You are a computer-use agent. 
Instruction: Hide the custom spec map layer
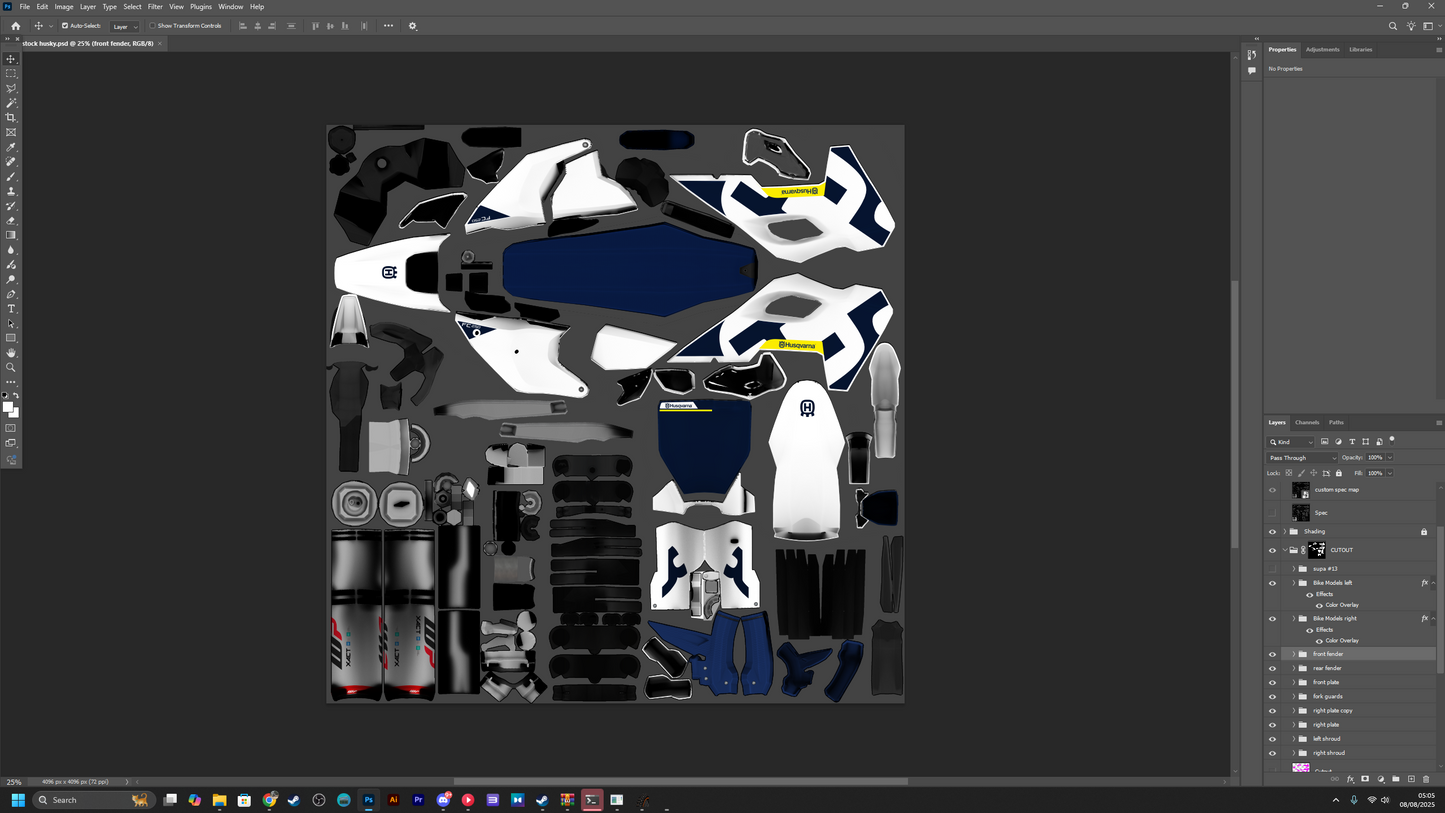(1272, 489)
